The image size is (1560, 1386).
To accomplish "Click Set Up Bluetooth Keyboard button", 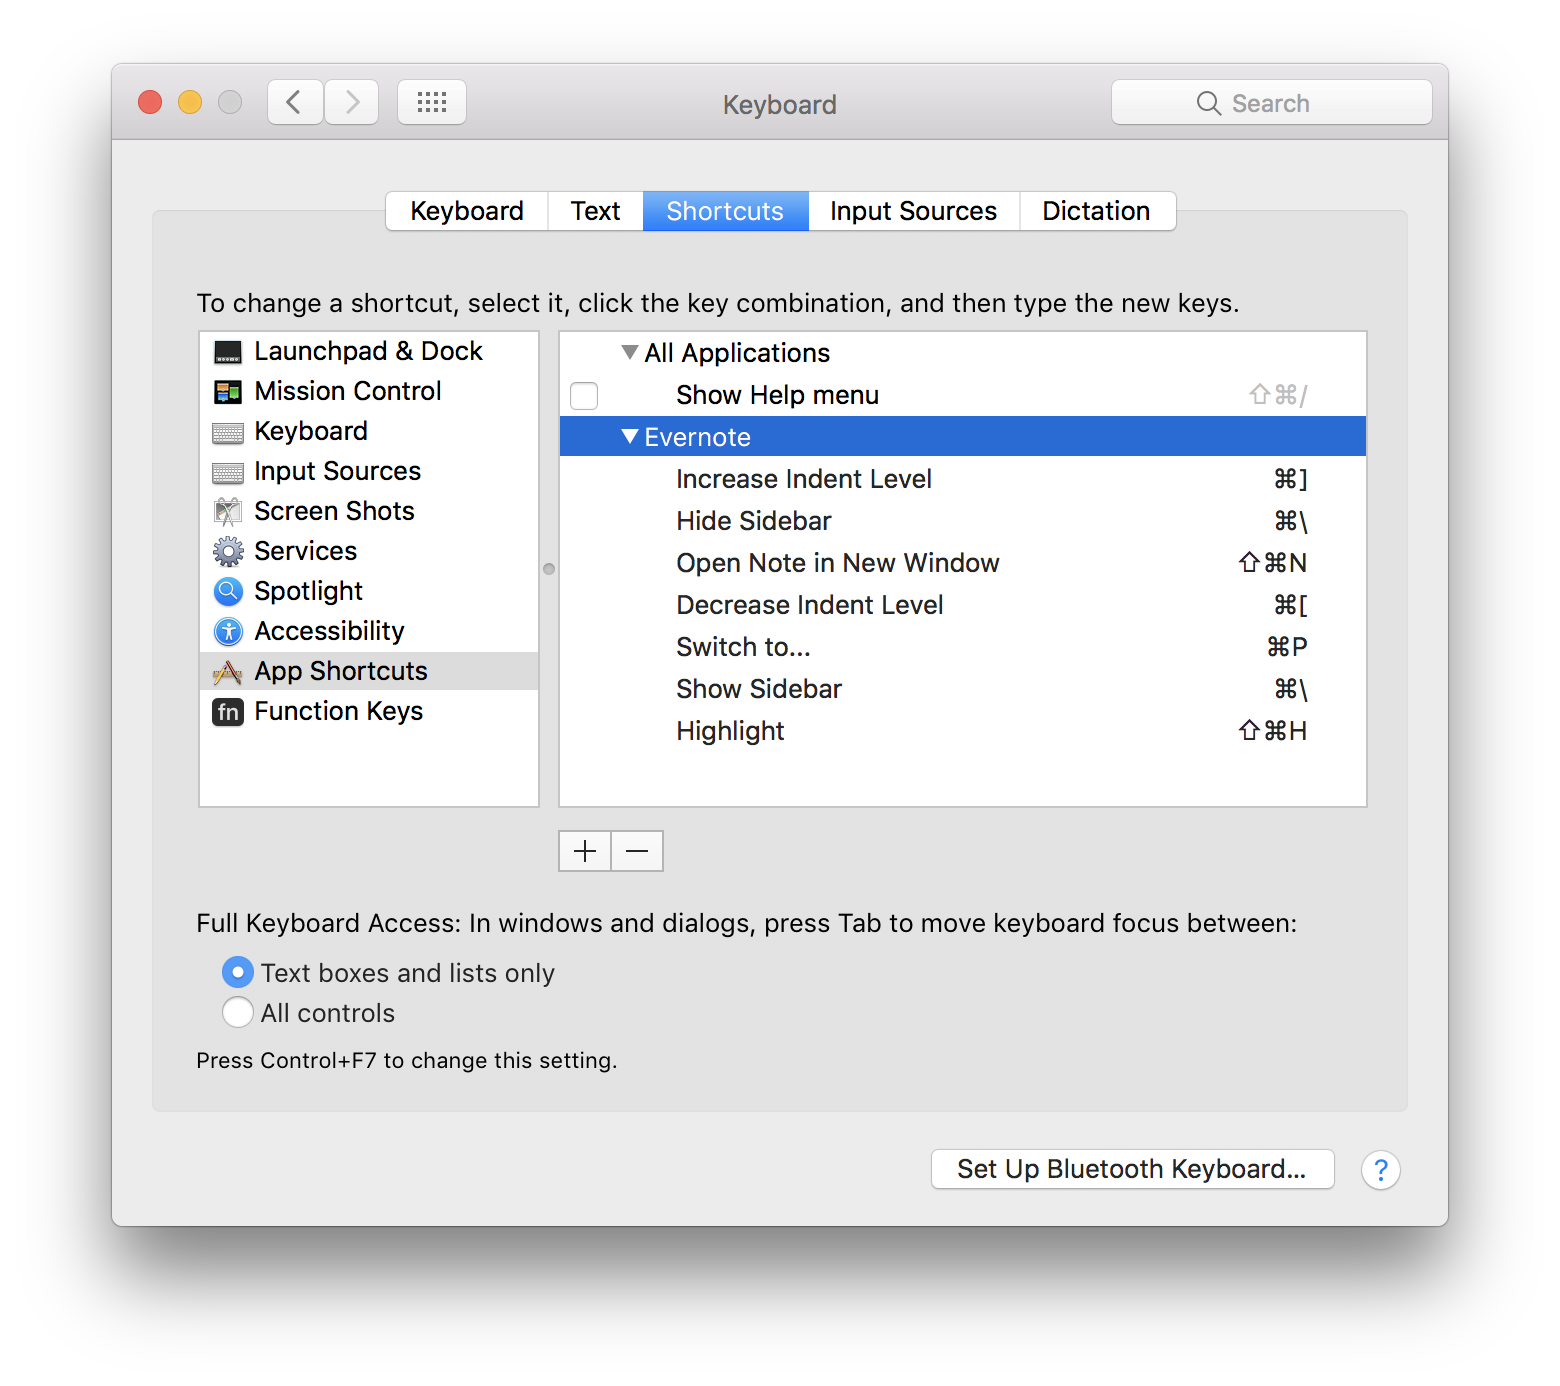I will click(1133, 1169).
